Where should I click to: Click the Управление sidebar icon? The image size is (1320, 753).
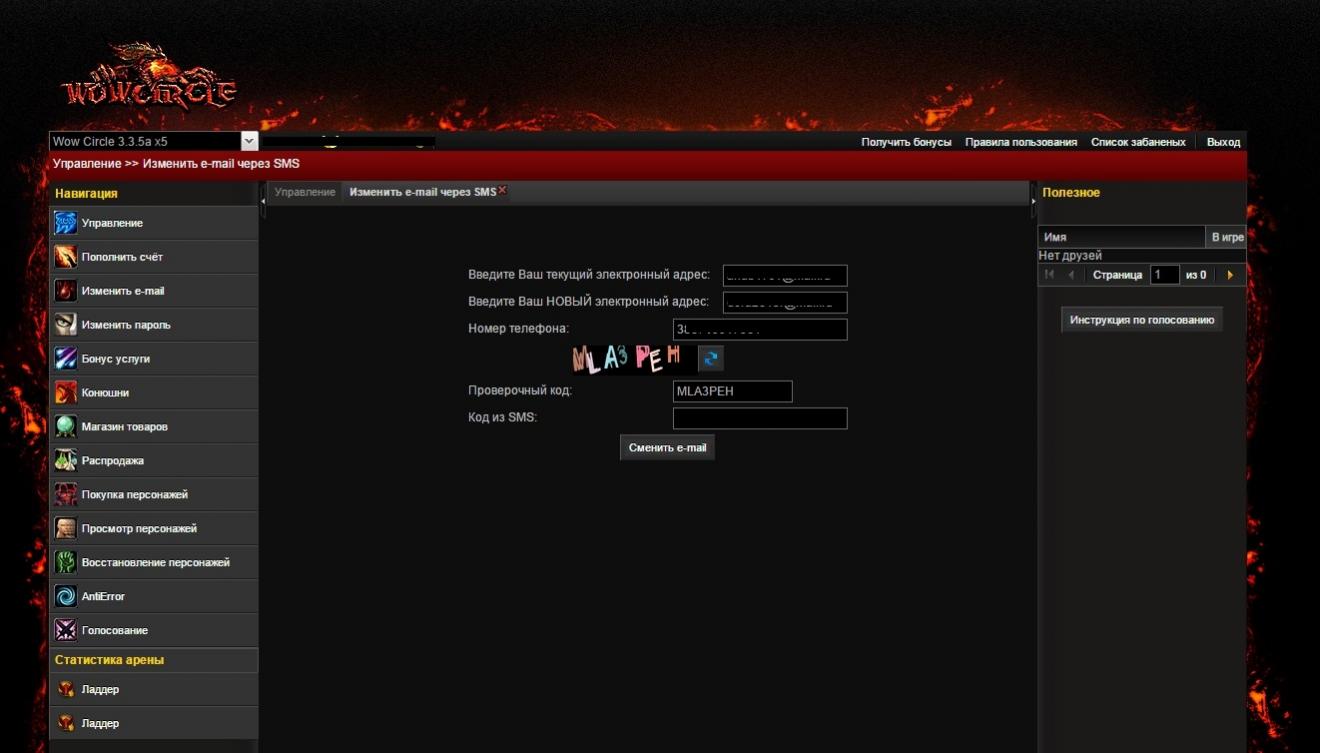click(x=65, y=223)
